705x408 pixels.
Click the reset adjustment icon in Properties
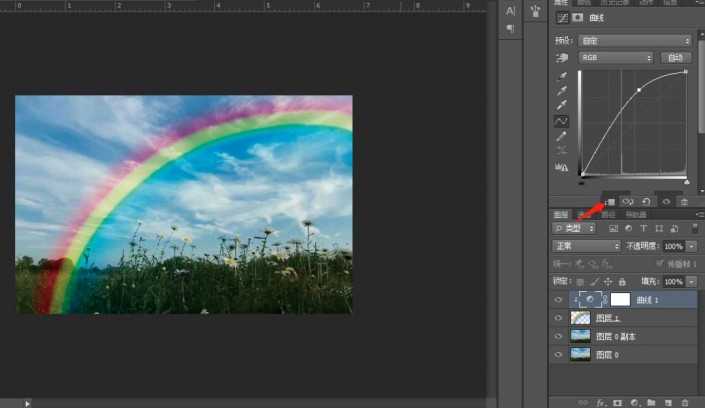coord(648,201)
